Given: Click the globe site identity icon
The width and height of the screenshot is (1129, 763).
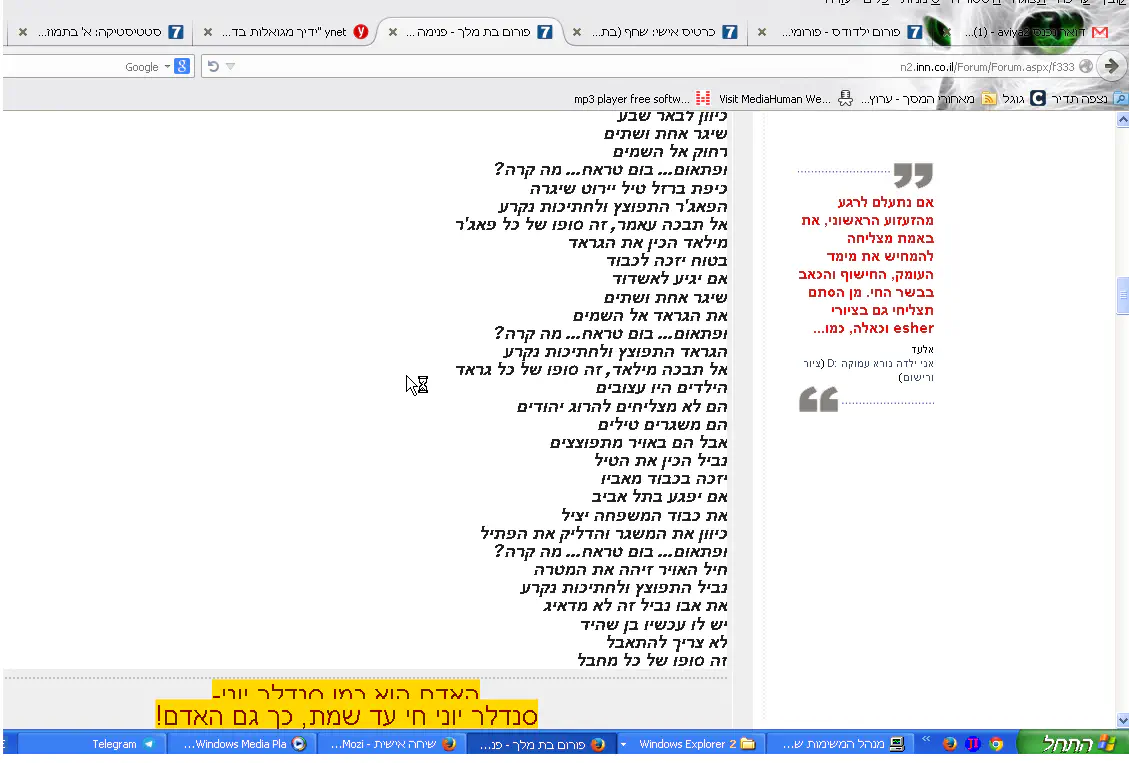Looking at the screenshot, I should [1086, 66].
